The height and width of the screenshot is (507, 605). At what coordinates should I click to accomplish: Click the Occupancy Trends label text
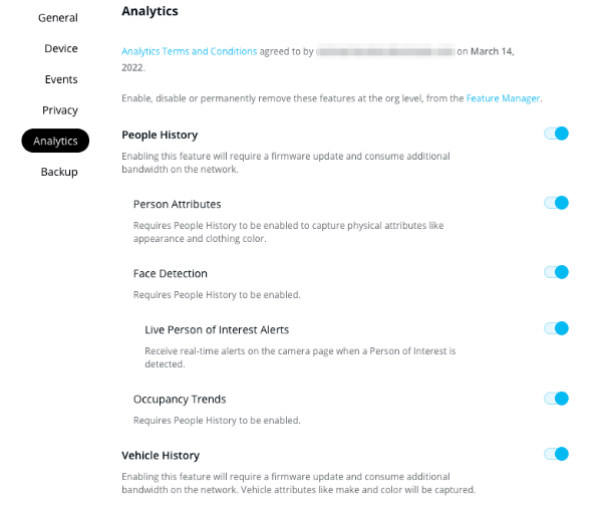click(x=179, y=399)
